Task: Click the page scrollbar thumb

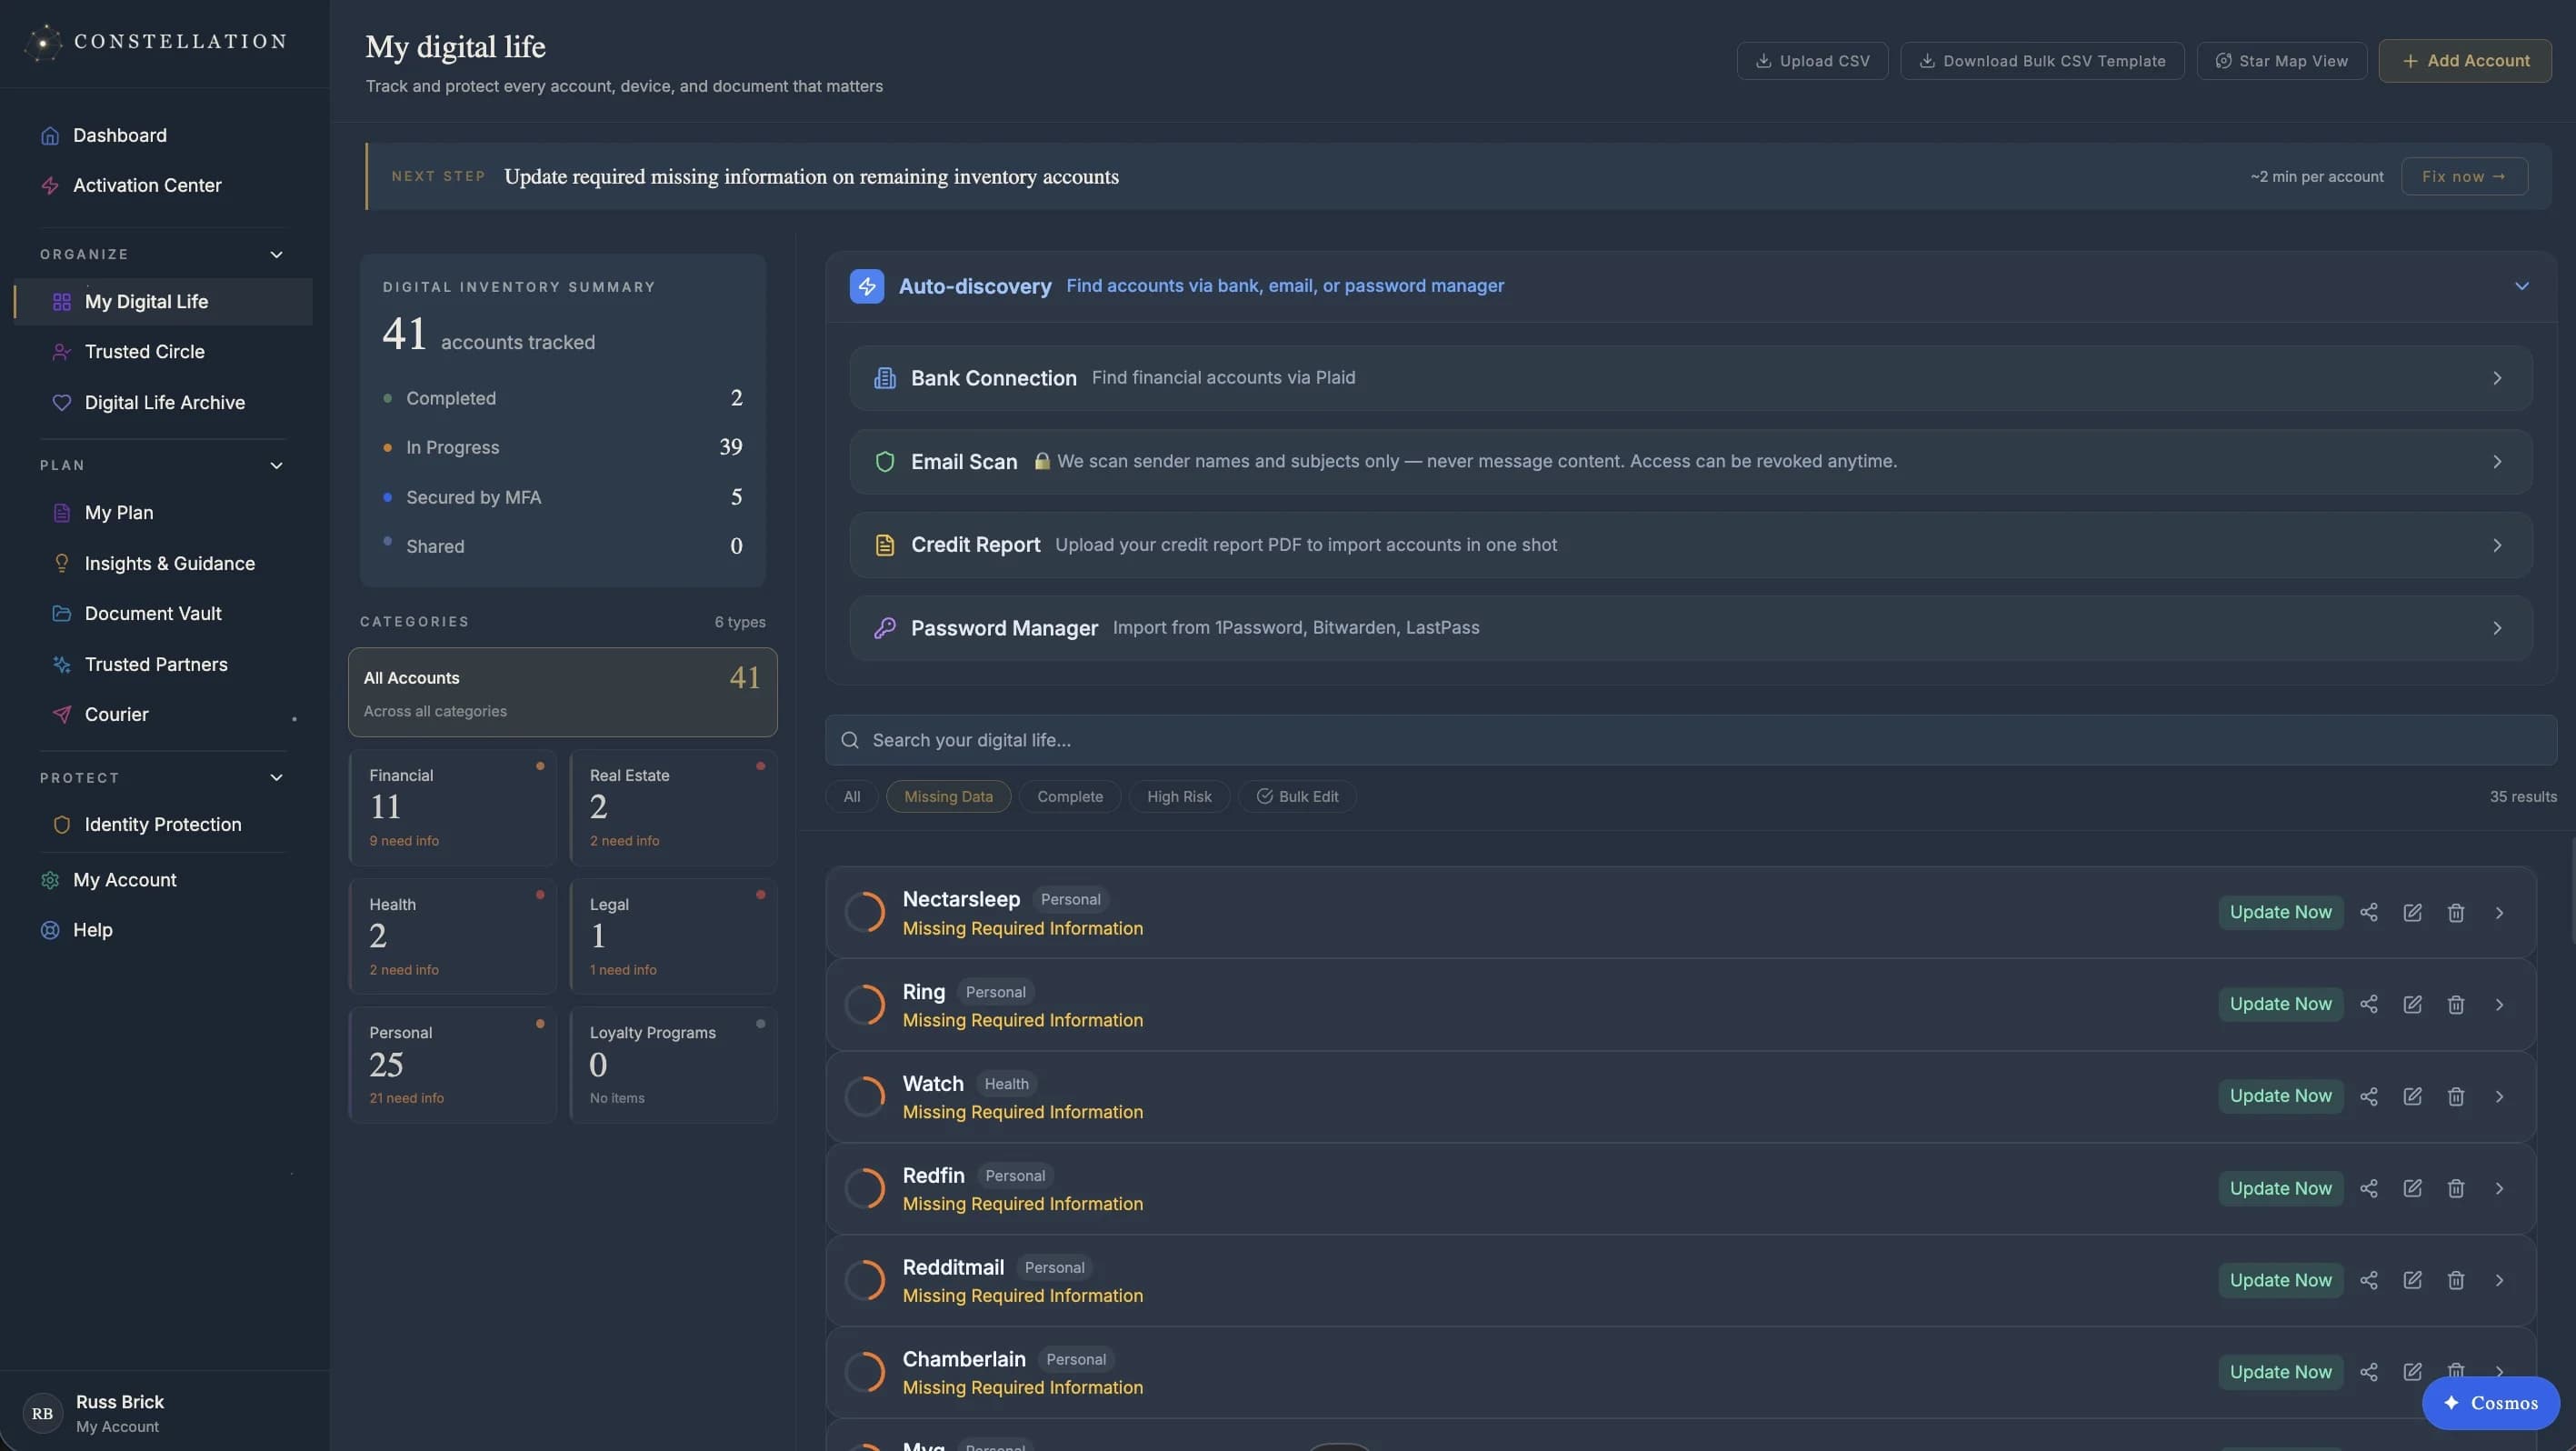Action: coord(2572,890)
